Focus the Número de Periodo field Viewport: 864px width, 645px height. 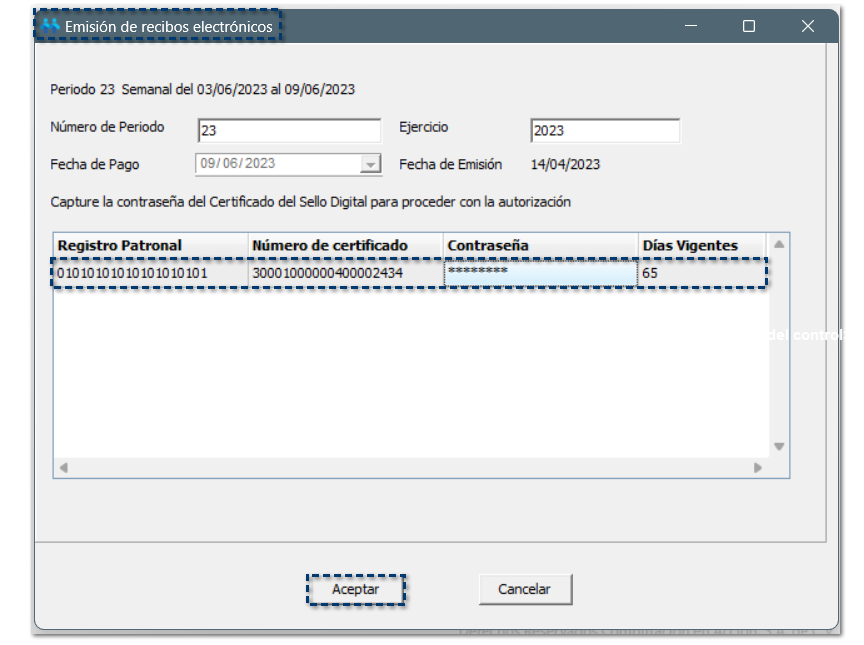[x=288, y=131]
